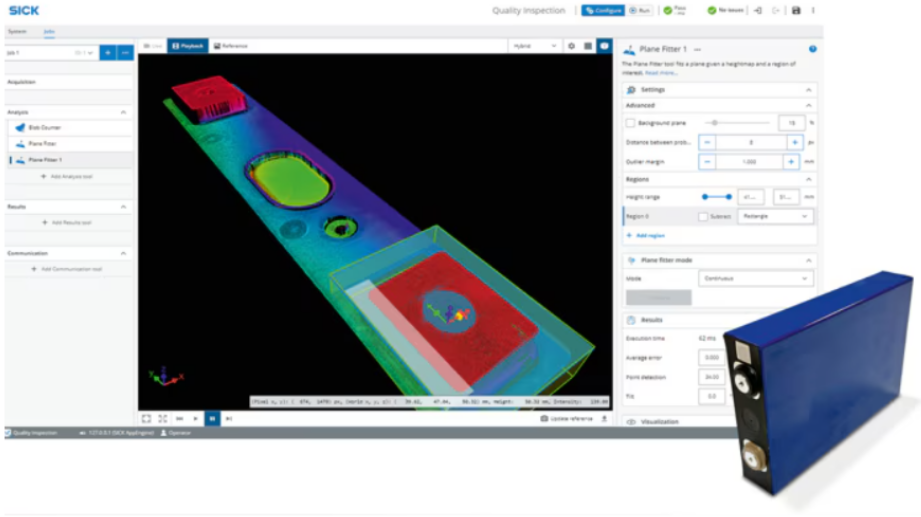The image size is (921, 517).
Task: Click Add Analysis tool
Action: [x=66, y=176]
